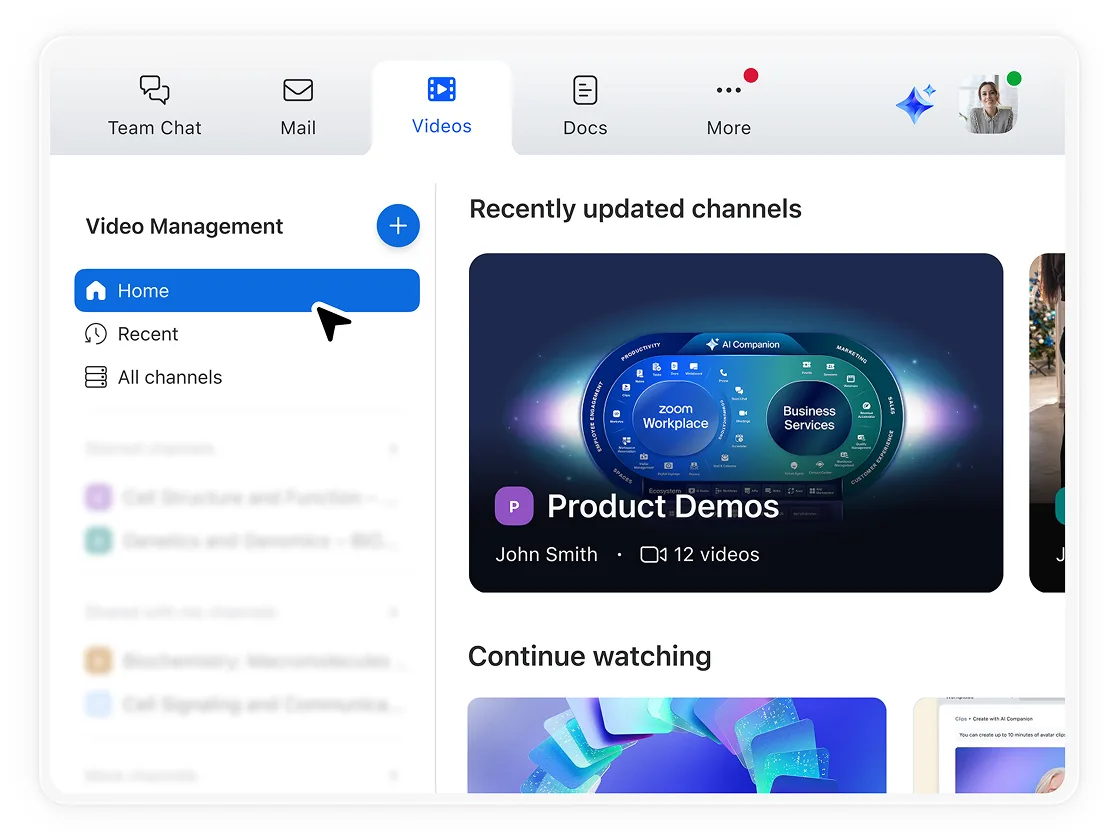Click the Mail envelope icon
Viewport: 1120px width, 840px height.
(298, 90)
